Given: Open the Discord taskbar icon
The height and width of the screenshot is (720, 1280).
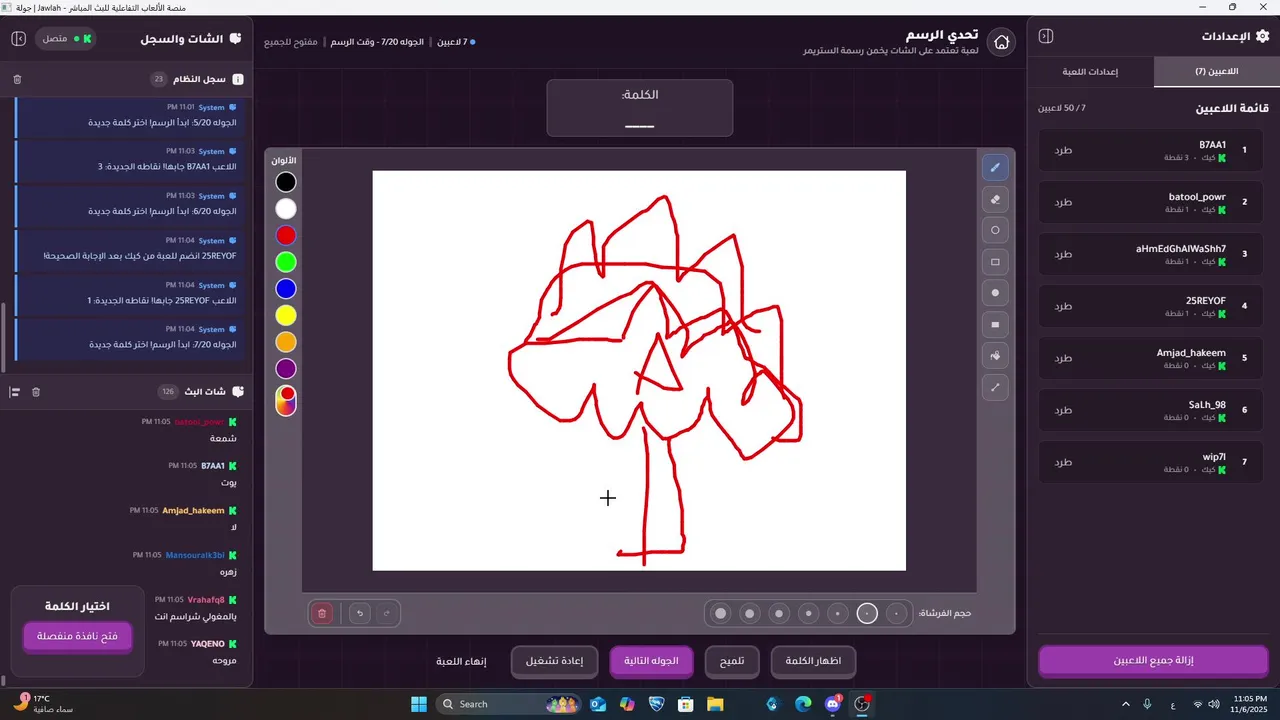Looking at the screenshot, I should pyautogui.click(x=833, y=704).
